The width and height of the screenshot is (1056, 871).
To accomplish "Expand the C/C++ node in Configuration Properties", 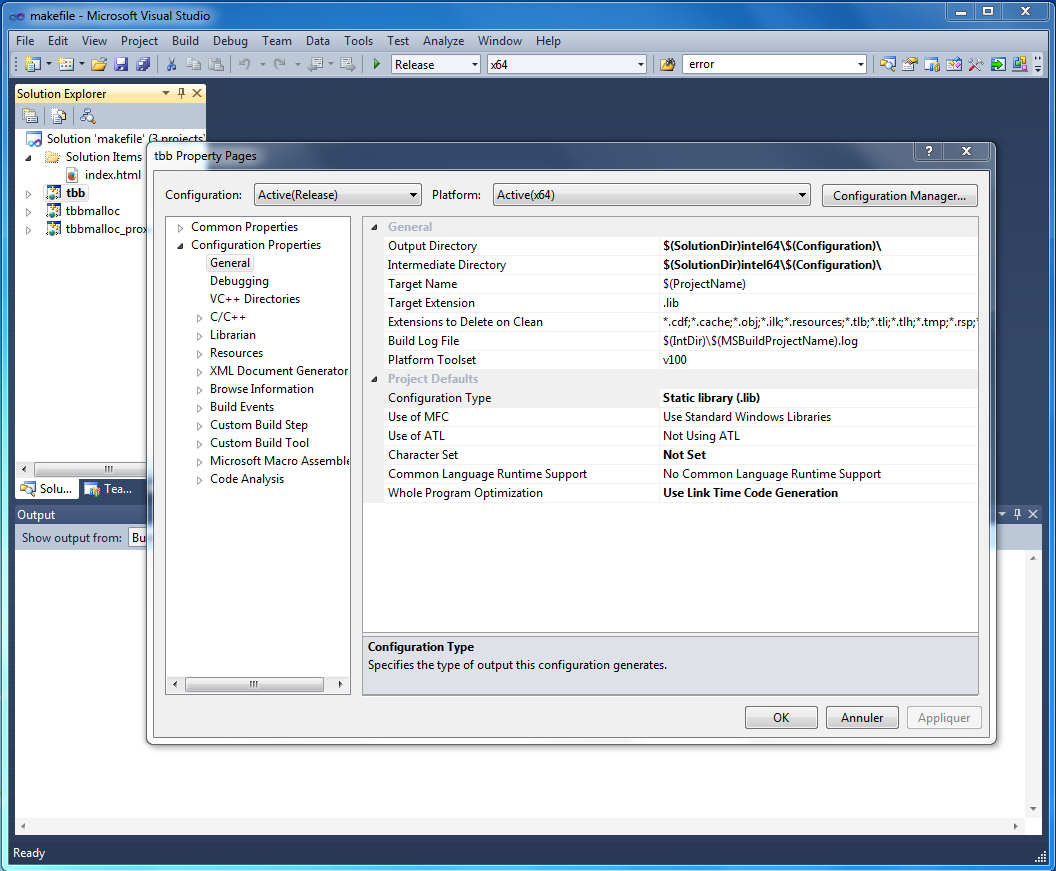I will pyautogui.click(x=199, y=316).
